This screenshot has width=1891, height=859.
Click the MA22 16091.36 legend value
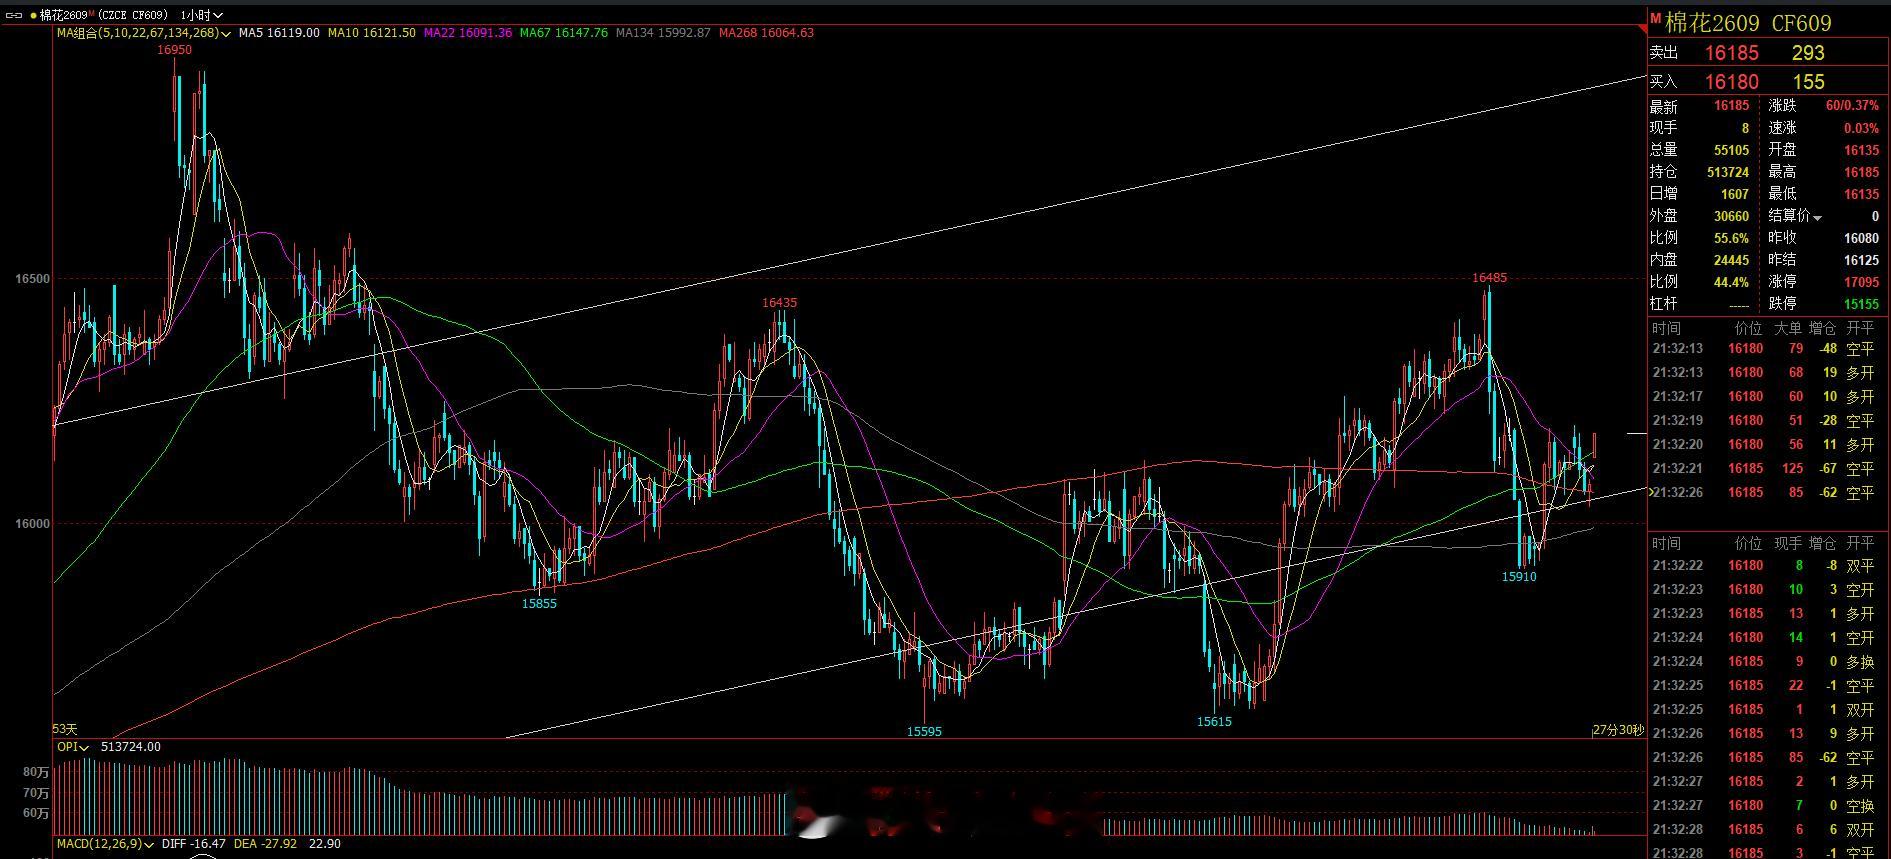click(x=468, y=33)
